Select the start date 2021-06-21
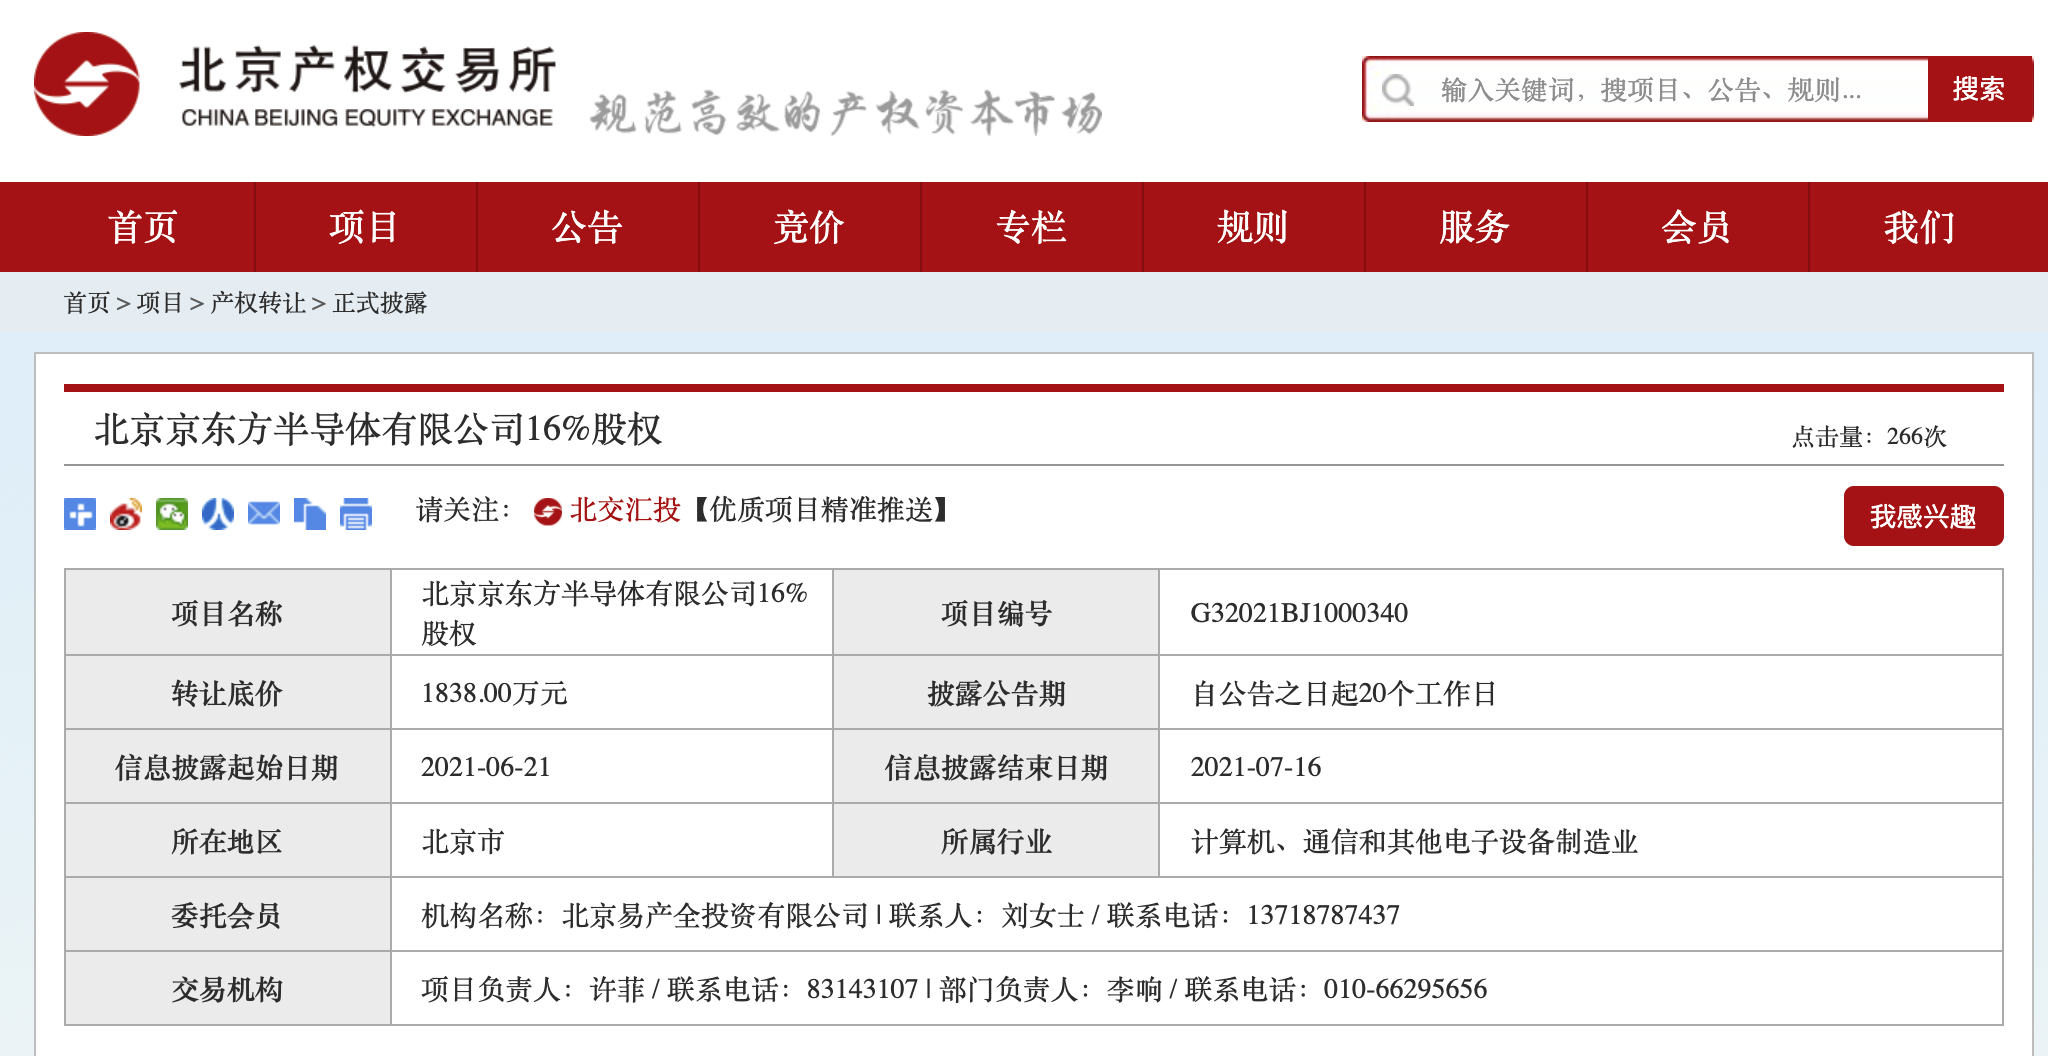This screenshot has width=2048, height=1056. pos(486,767)
